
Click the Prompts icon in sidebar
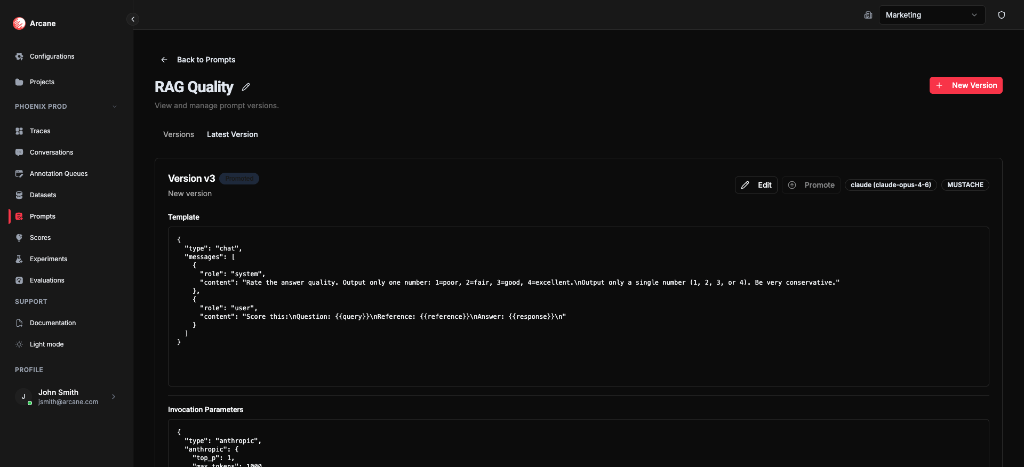(x=20, y=217)
